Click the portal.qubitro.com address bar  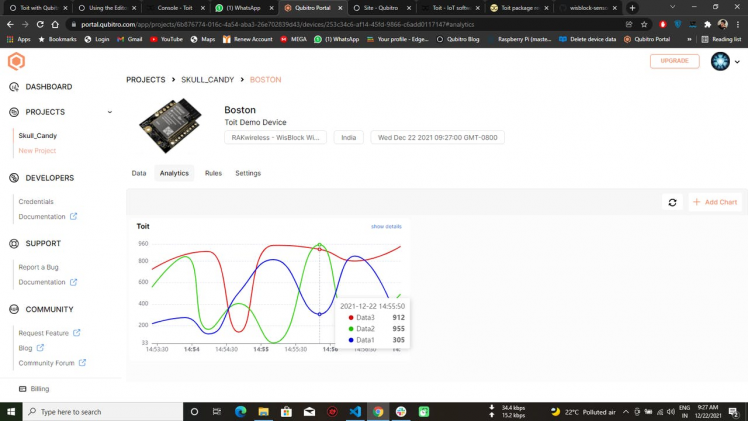(x=343, y=24)
